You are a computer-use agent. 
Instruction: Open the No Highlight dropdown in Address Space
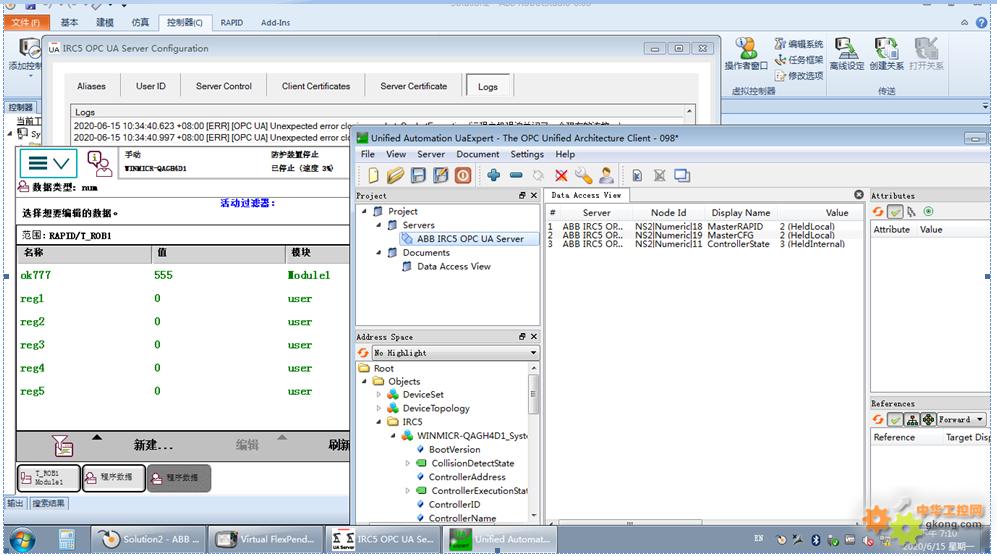point(455,352)
